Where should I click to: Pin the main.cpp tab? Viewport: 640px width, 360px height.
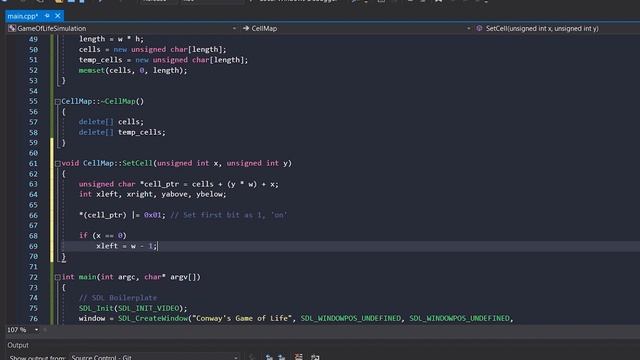point(47,16)
